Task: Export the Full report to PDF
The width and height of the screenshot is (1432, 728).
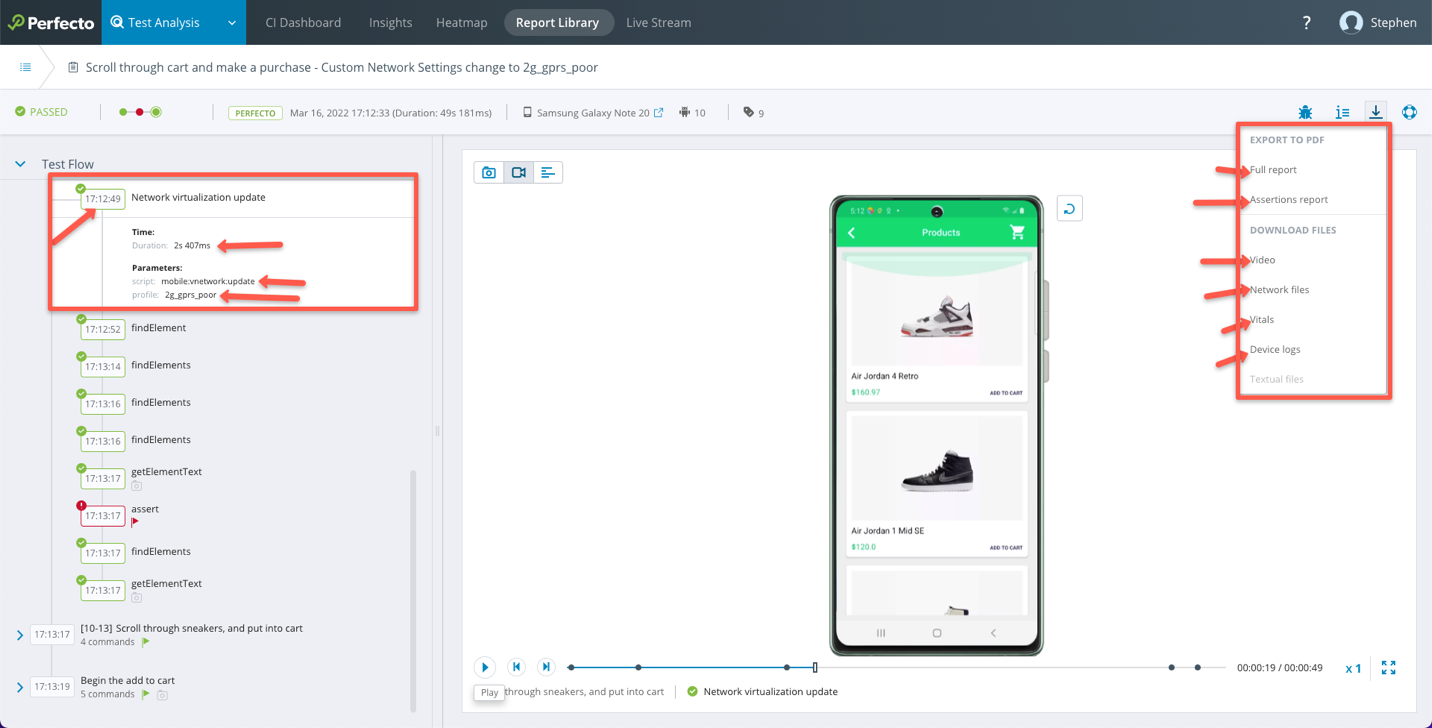Action: (x=1273, y=170)
